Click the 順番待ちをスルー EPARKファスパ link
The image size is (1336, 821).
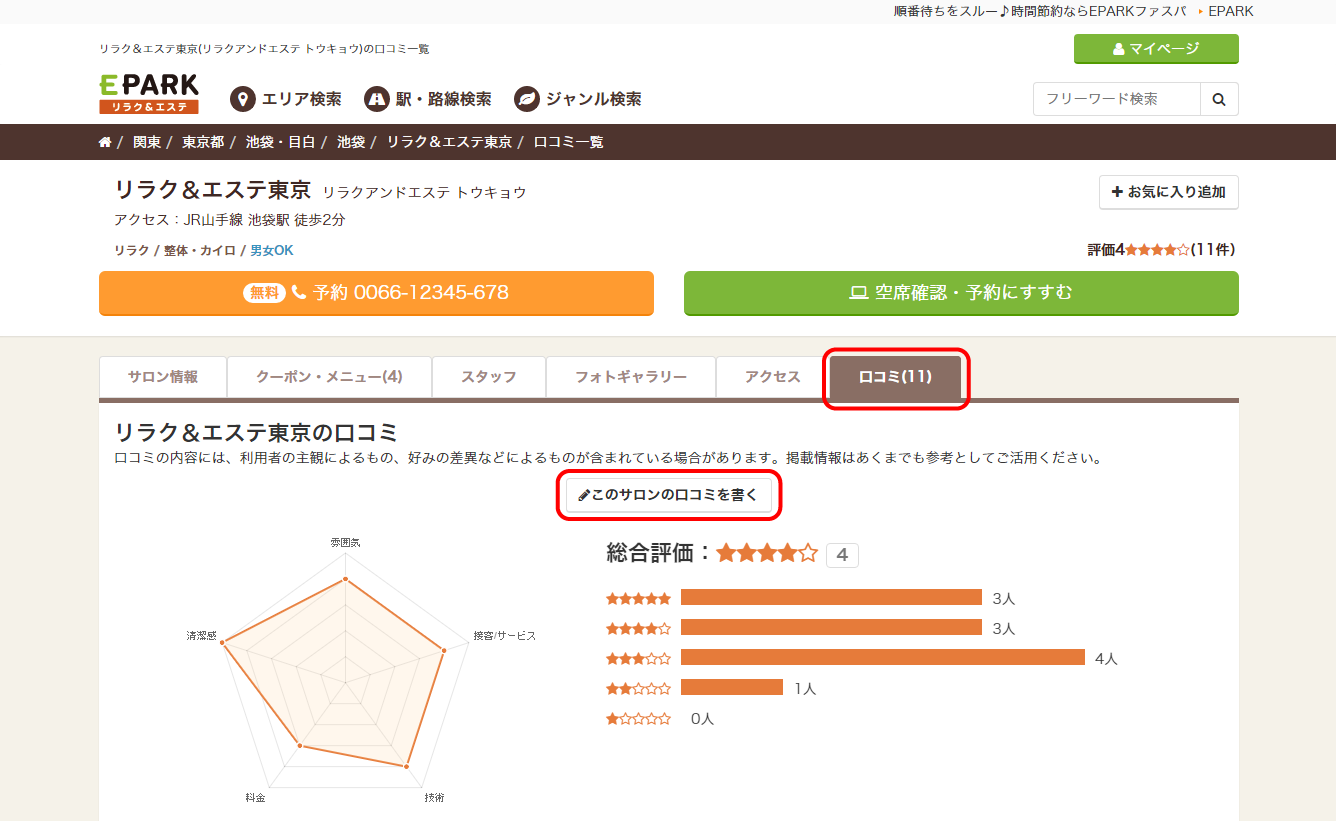(x=1040, y=11)
